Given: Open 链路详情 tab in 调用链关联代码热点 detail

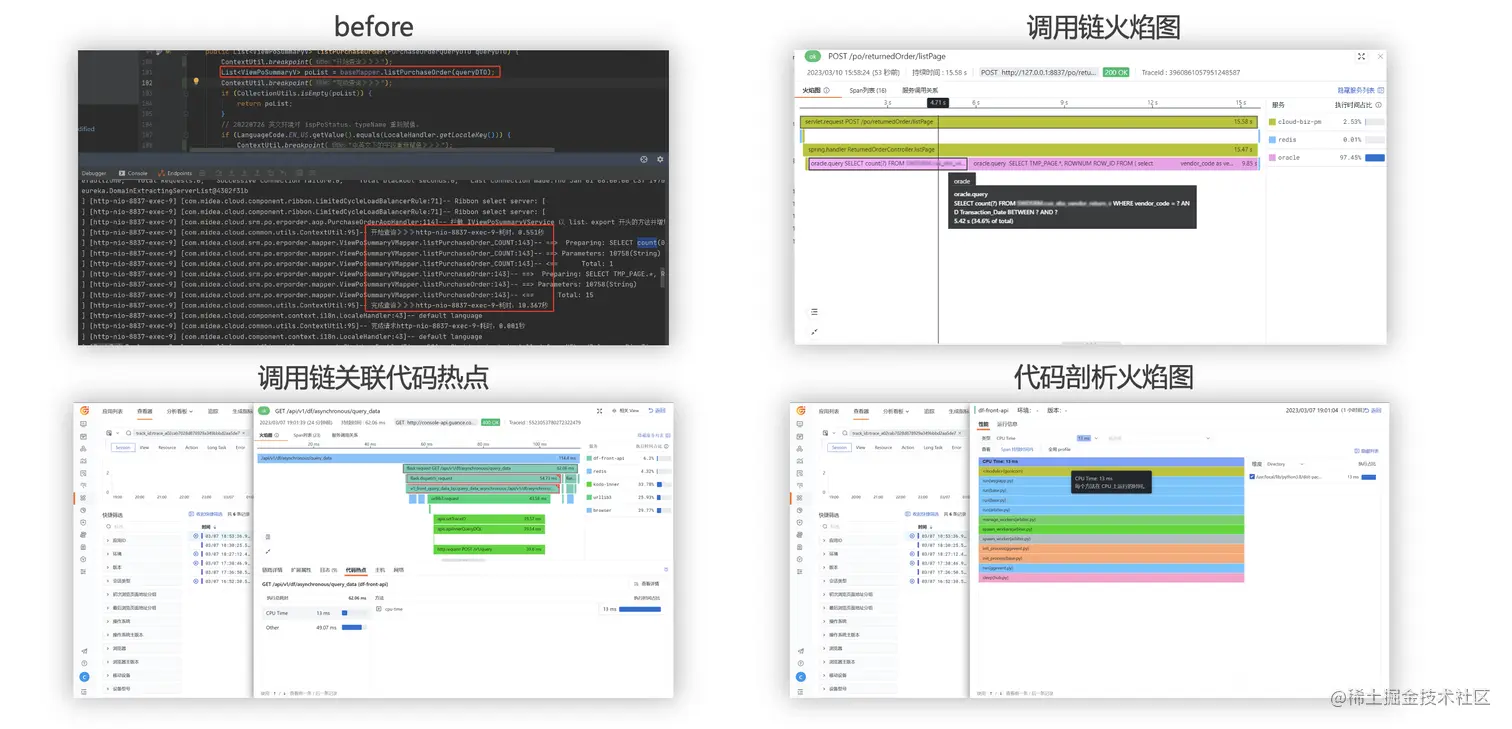Looking at the screenshot, I should click(272, 570).
